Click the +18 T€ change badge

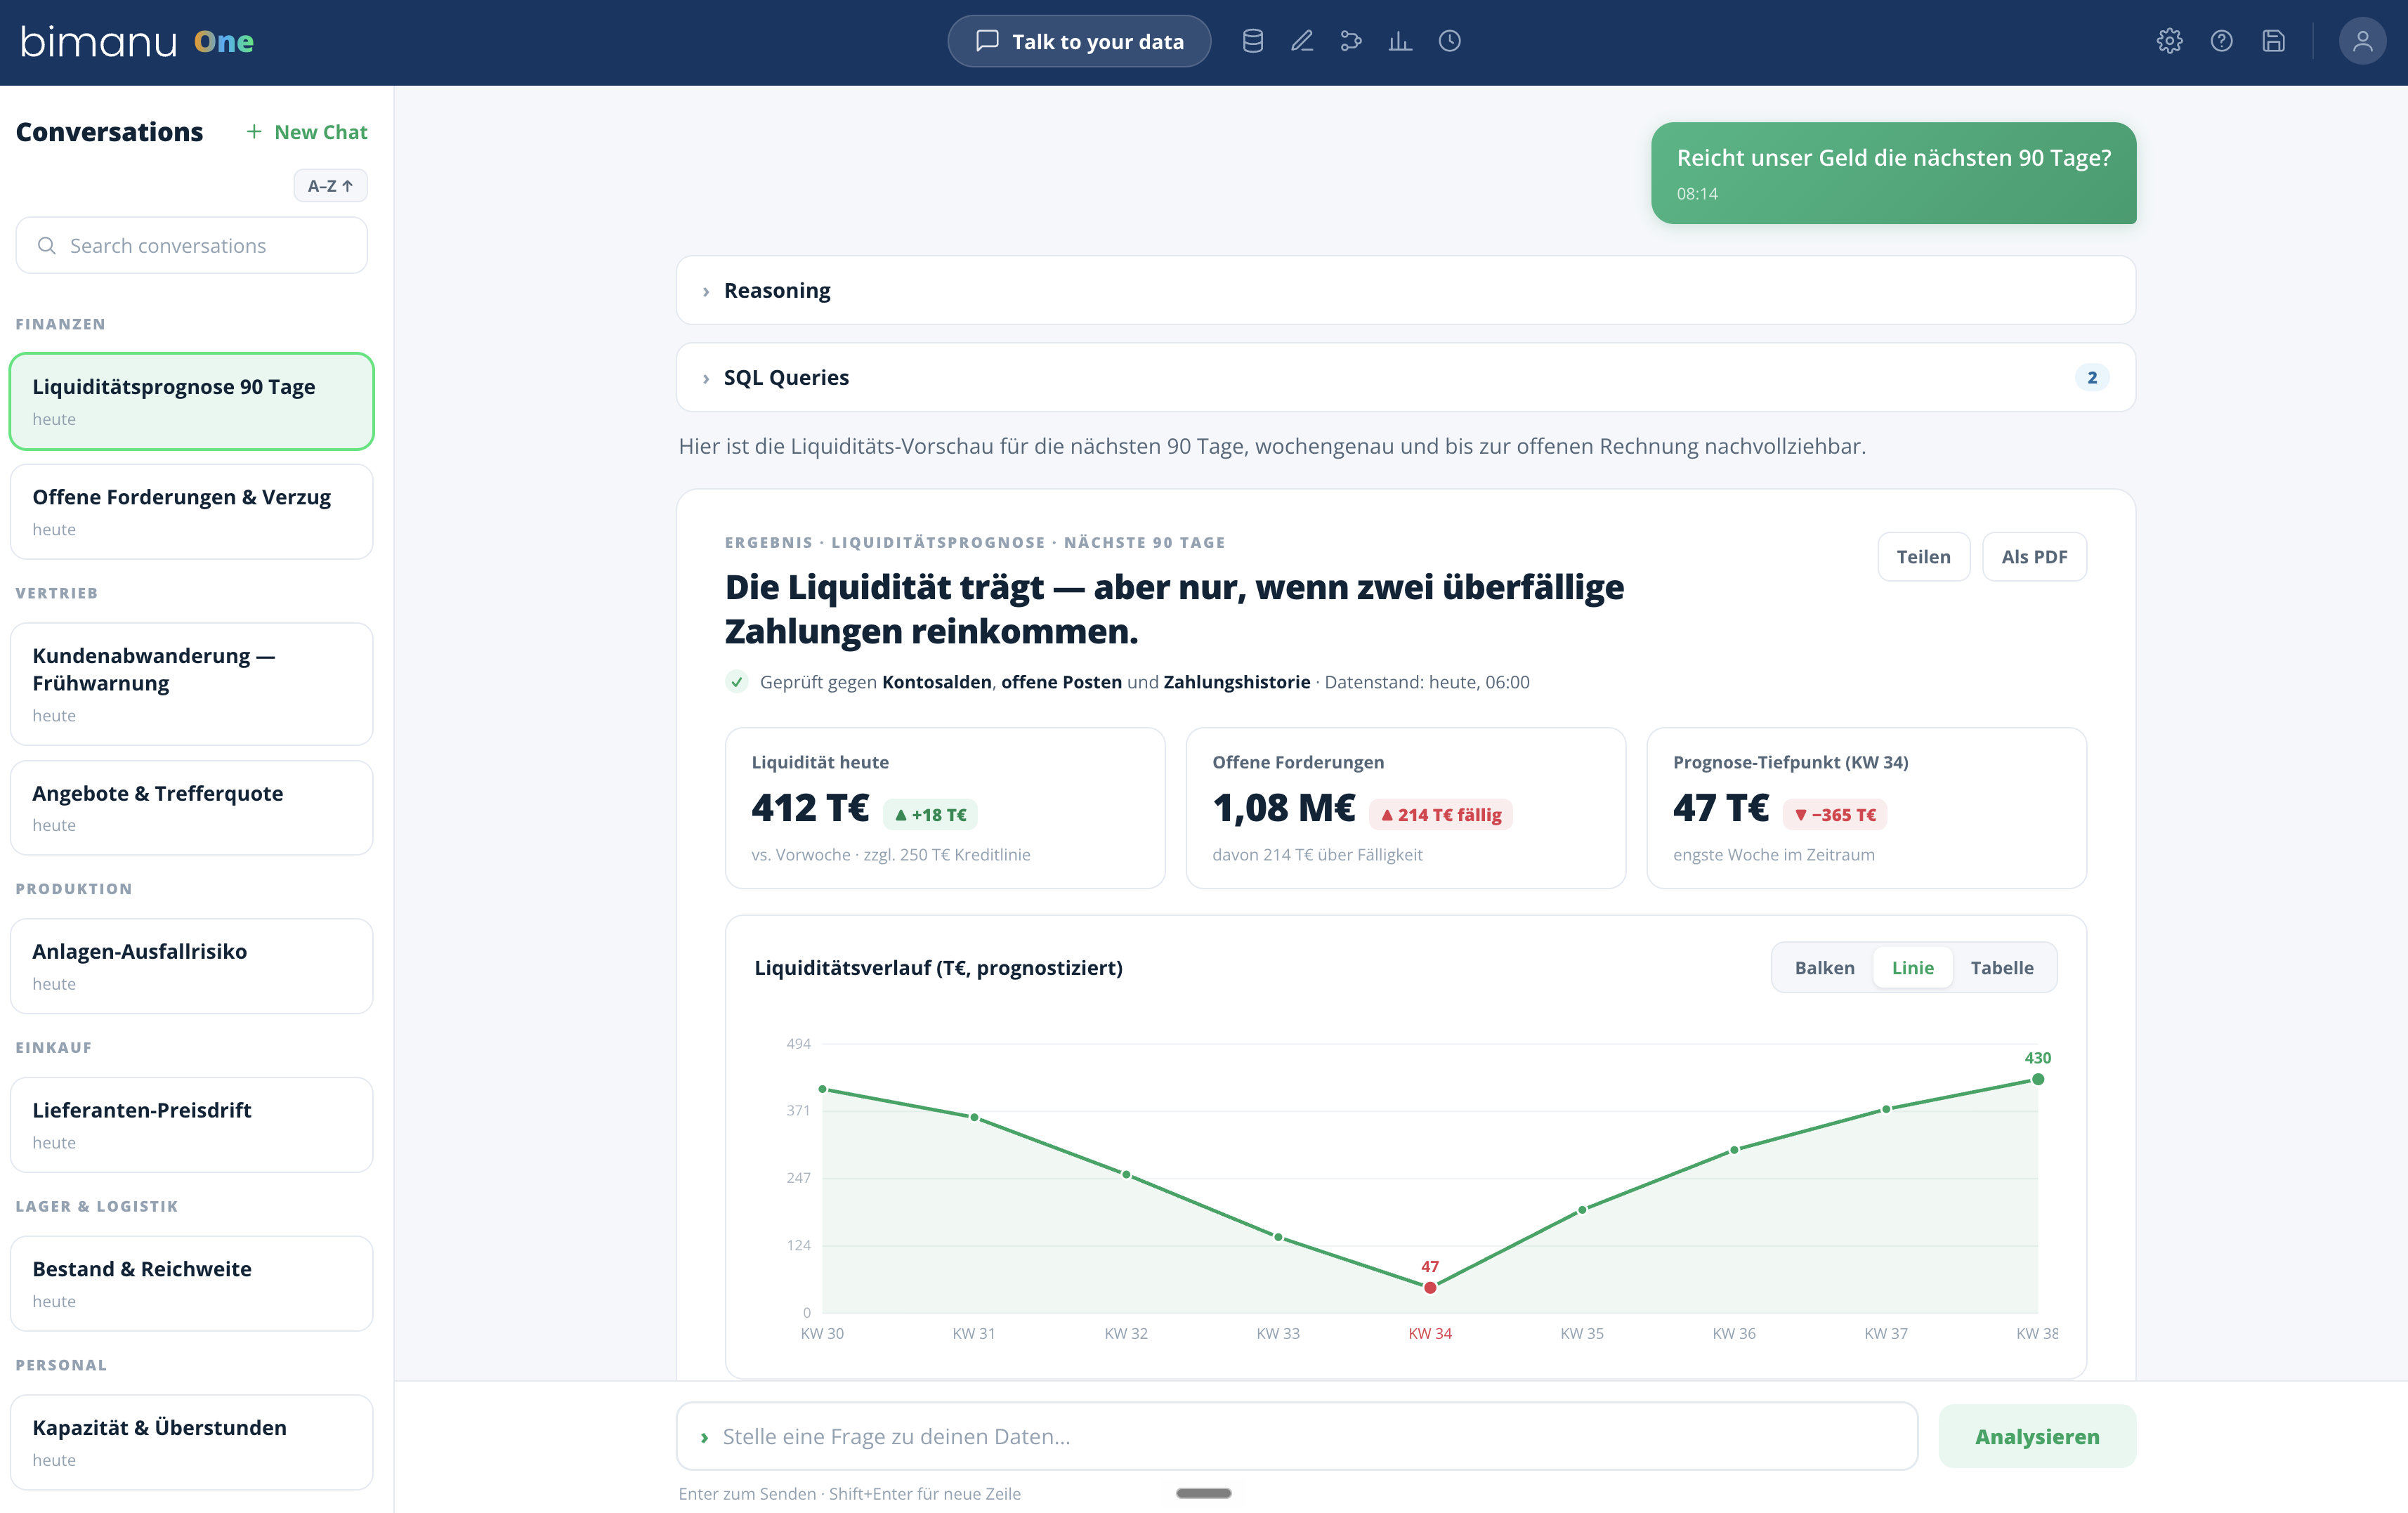click(x=930, y=815)
